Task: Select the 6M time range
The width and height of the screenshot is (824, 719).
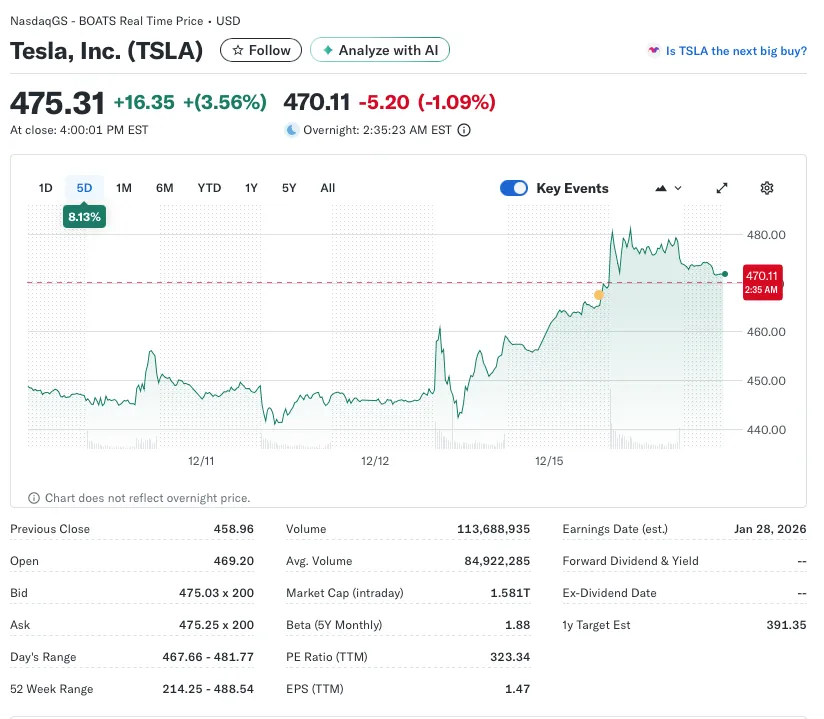Action: point(165,188)
